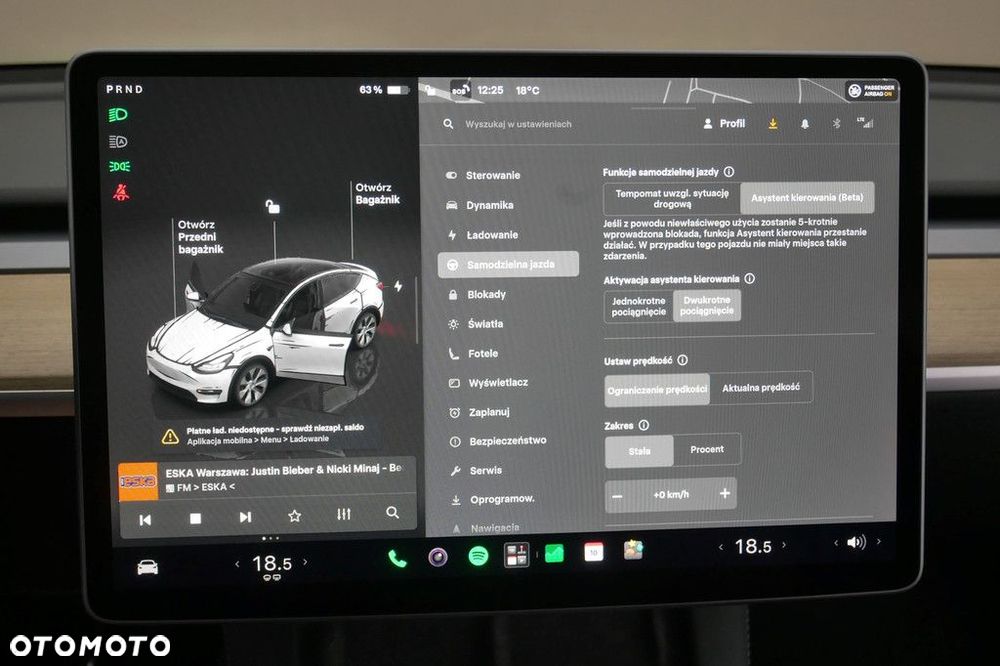Tap the red seatbelt warning icon

(x=121, y=192)
